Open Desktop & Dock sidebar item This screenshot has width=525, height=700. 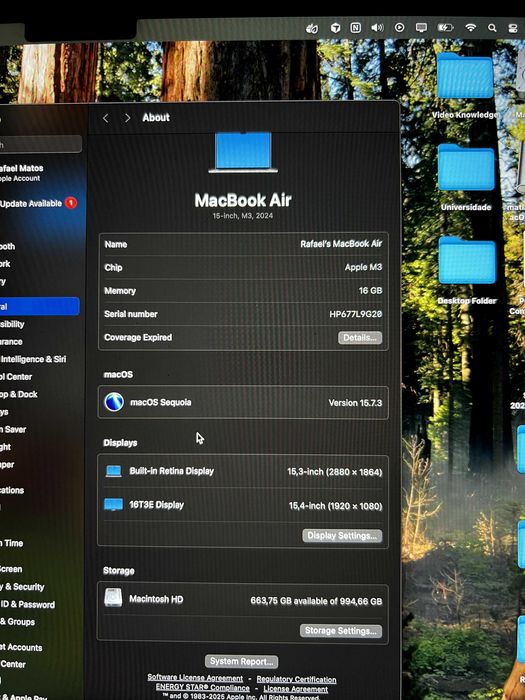19,394
